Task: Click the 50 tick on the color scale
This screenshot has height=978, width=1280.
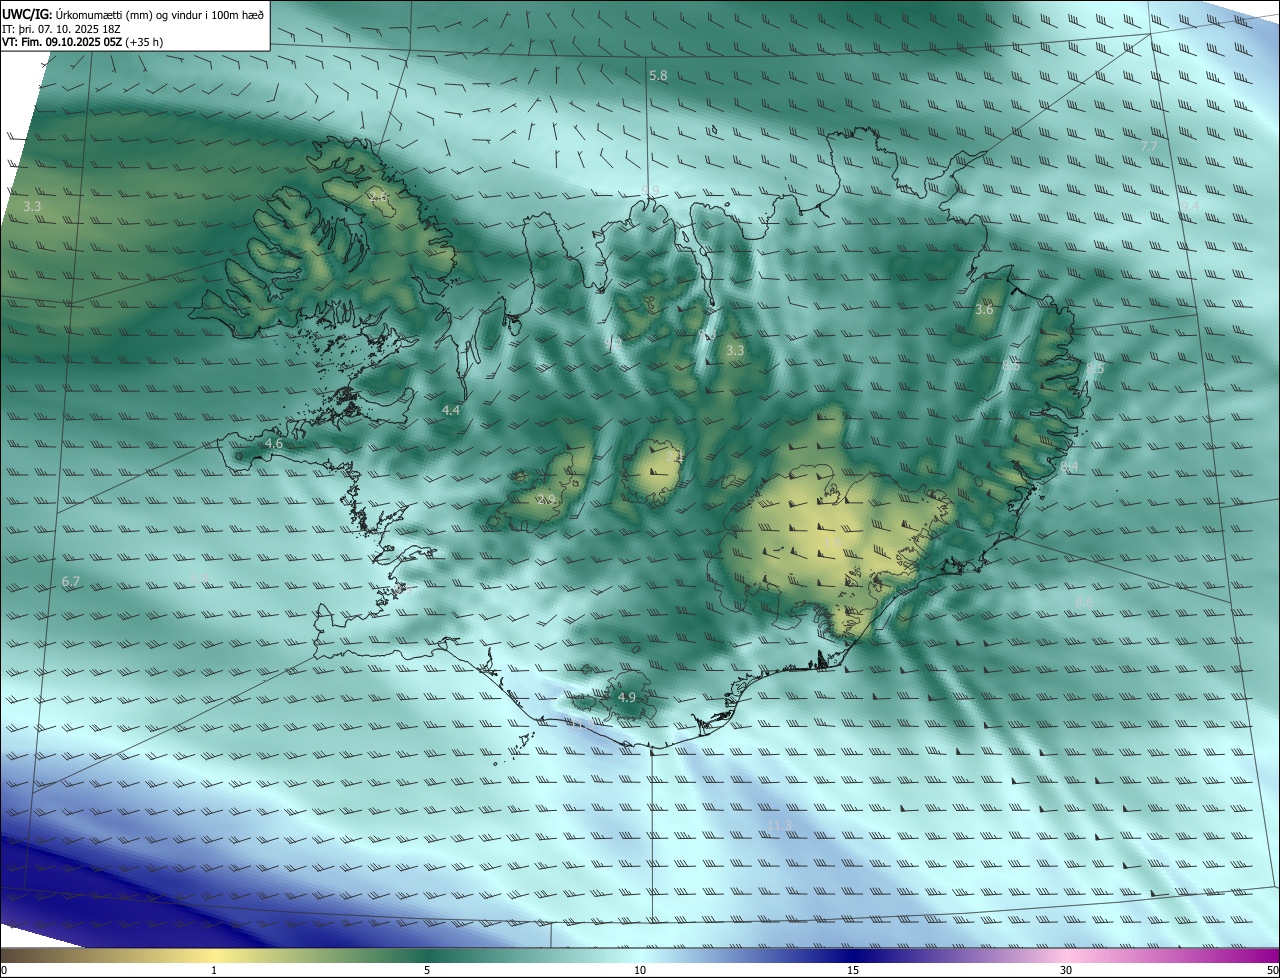Action: click(x=1272, y=970)
